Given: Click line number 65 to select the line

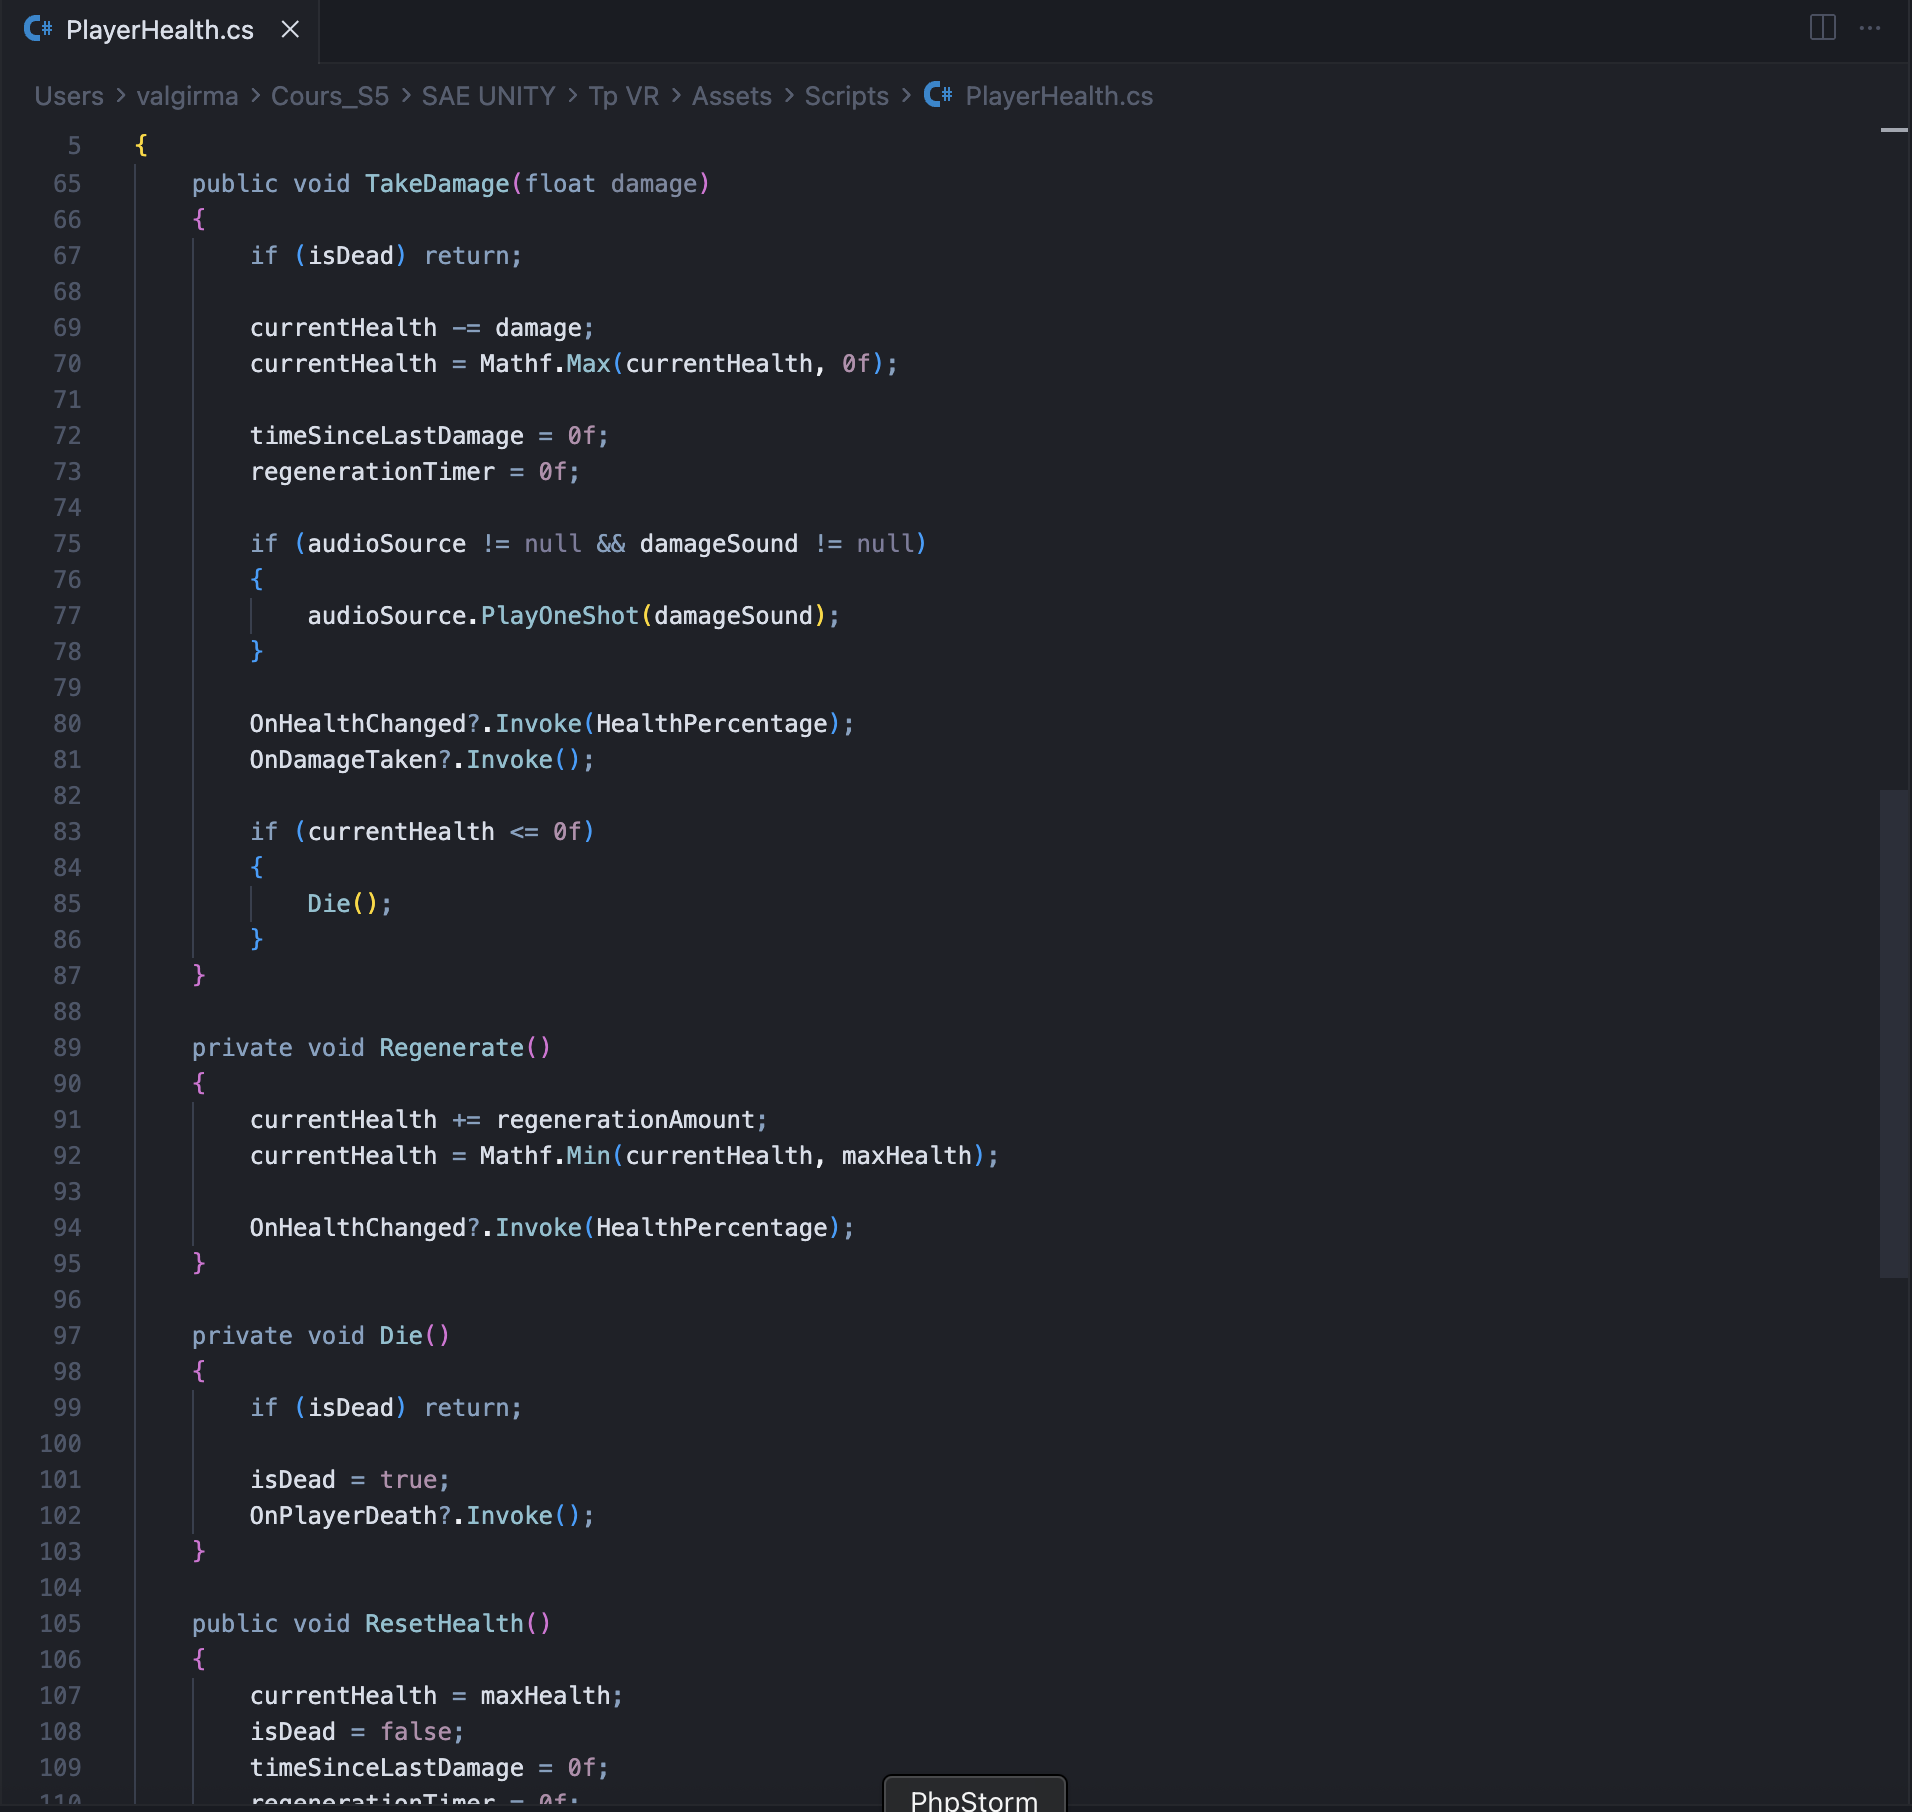Looking at the screenshot, I should [x=66, y=183].
